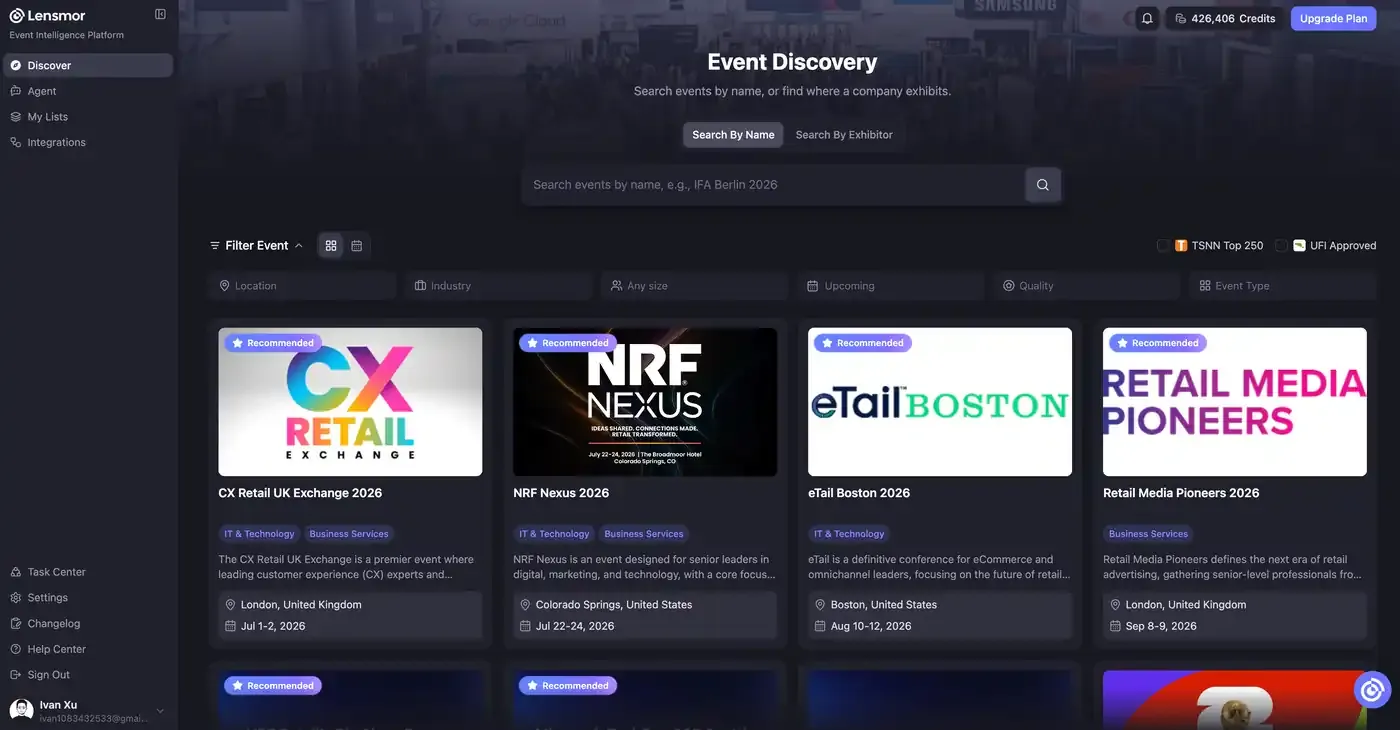Open the Quality filter dropdown

[1087, 286]
